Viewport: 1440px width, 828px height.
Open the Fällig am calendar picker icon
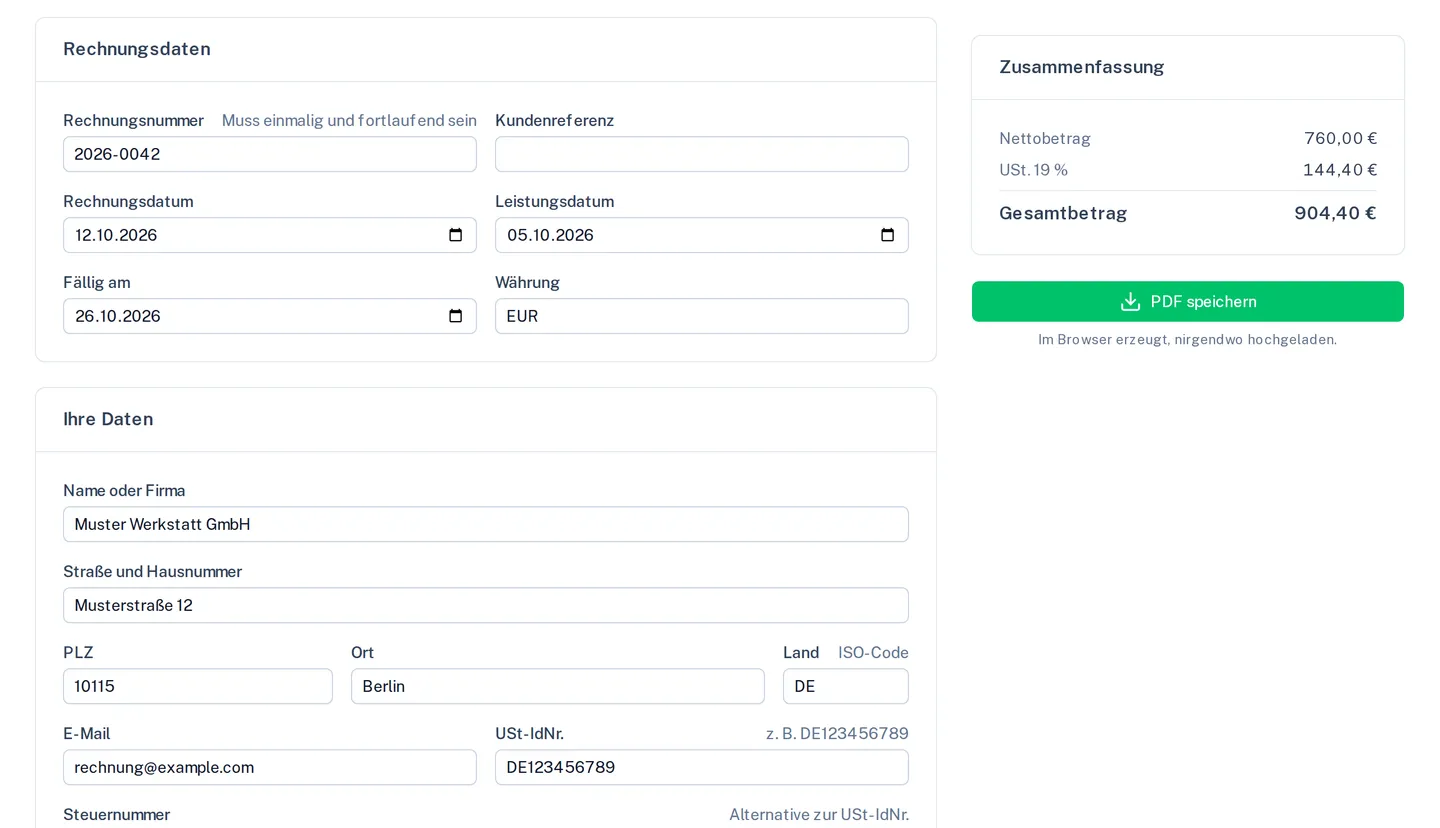click(x=456, y=316)
